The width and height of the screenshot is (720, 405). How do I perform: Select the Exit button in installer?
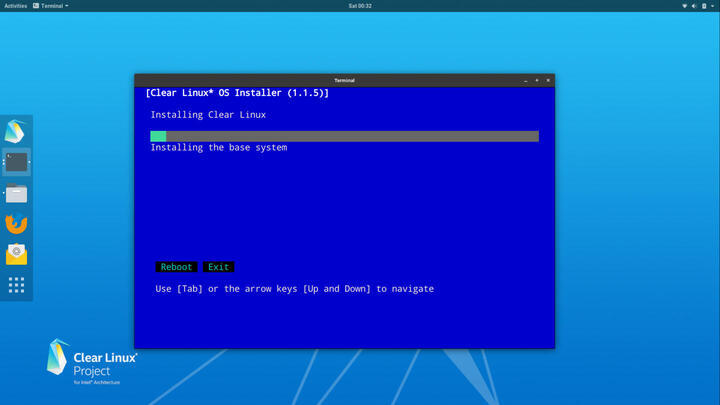pos(219,267)
